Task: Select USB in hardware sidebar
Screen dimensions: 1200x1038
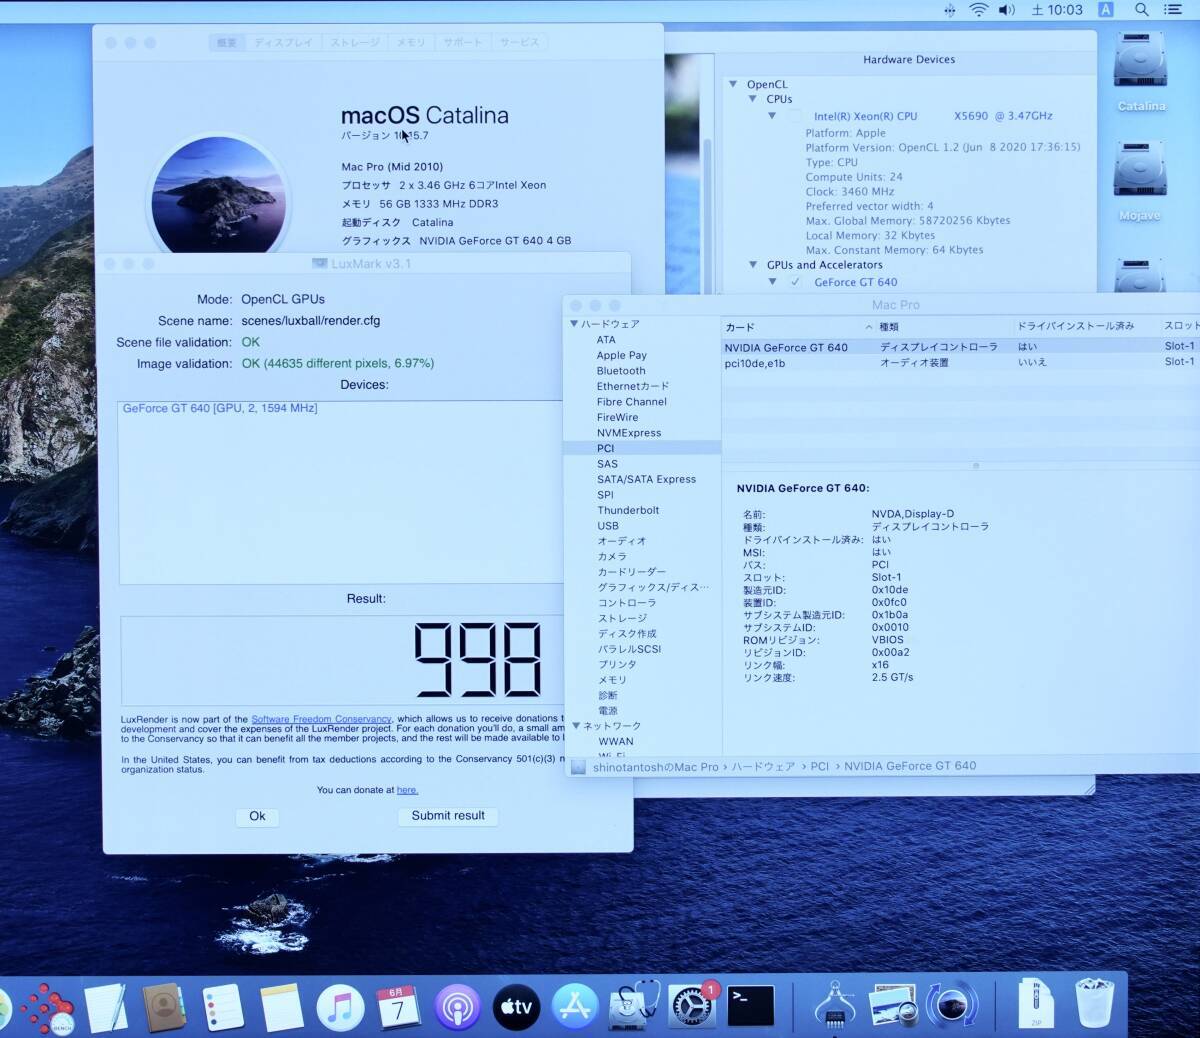Action: (608, 526)
